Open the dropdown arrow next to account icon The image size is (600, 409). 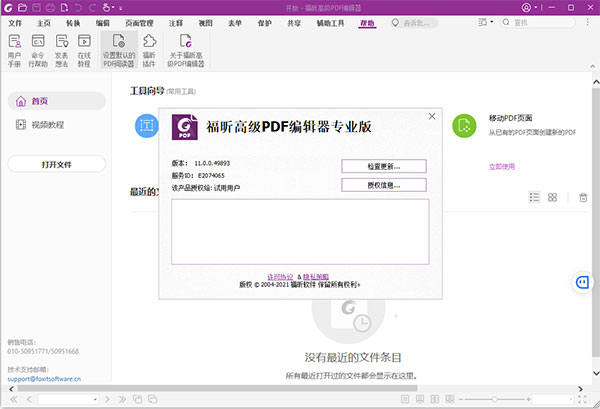[536, 7]
